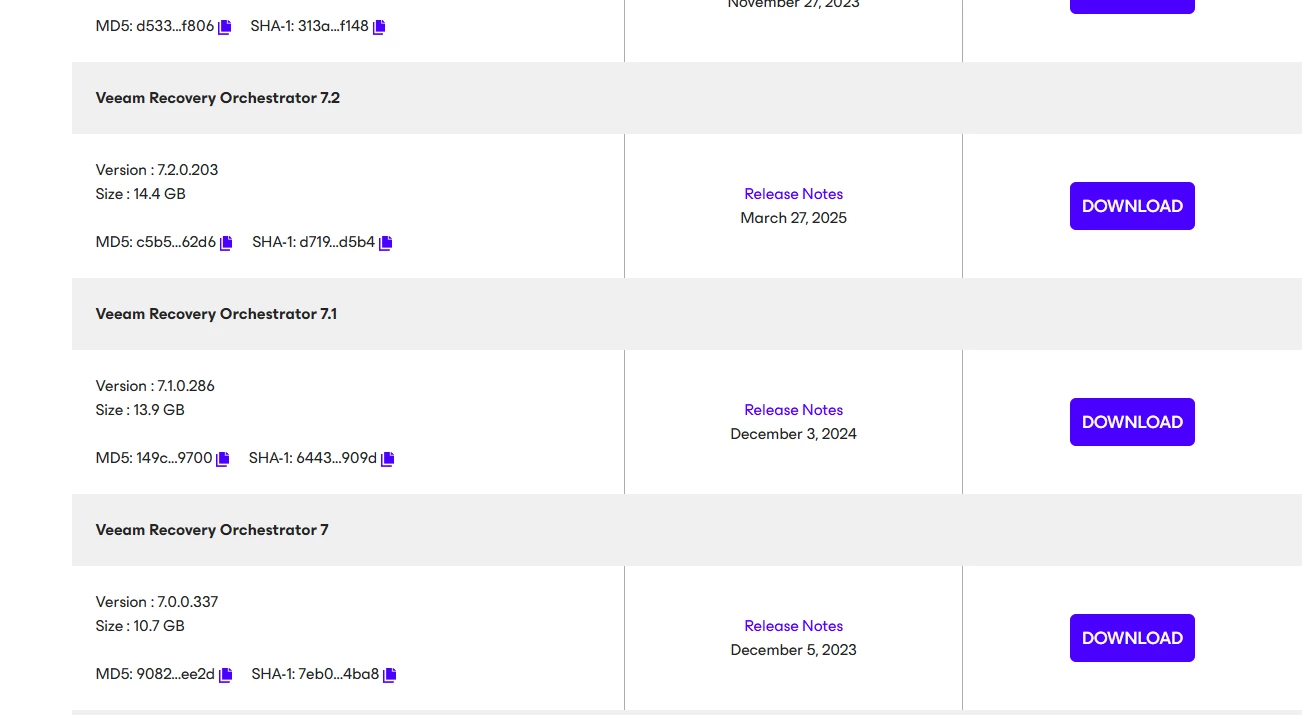1309x715 pixels.
Task: Select the Veeam Recovery Orchestrator 7.2 heading
Action: coord(218,98)
